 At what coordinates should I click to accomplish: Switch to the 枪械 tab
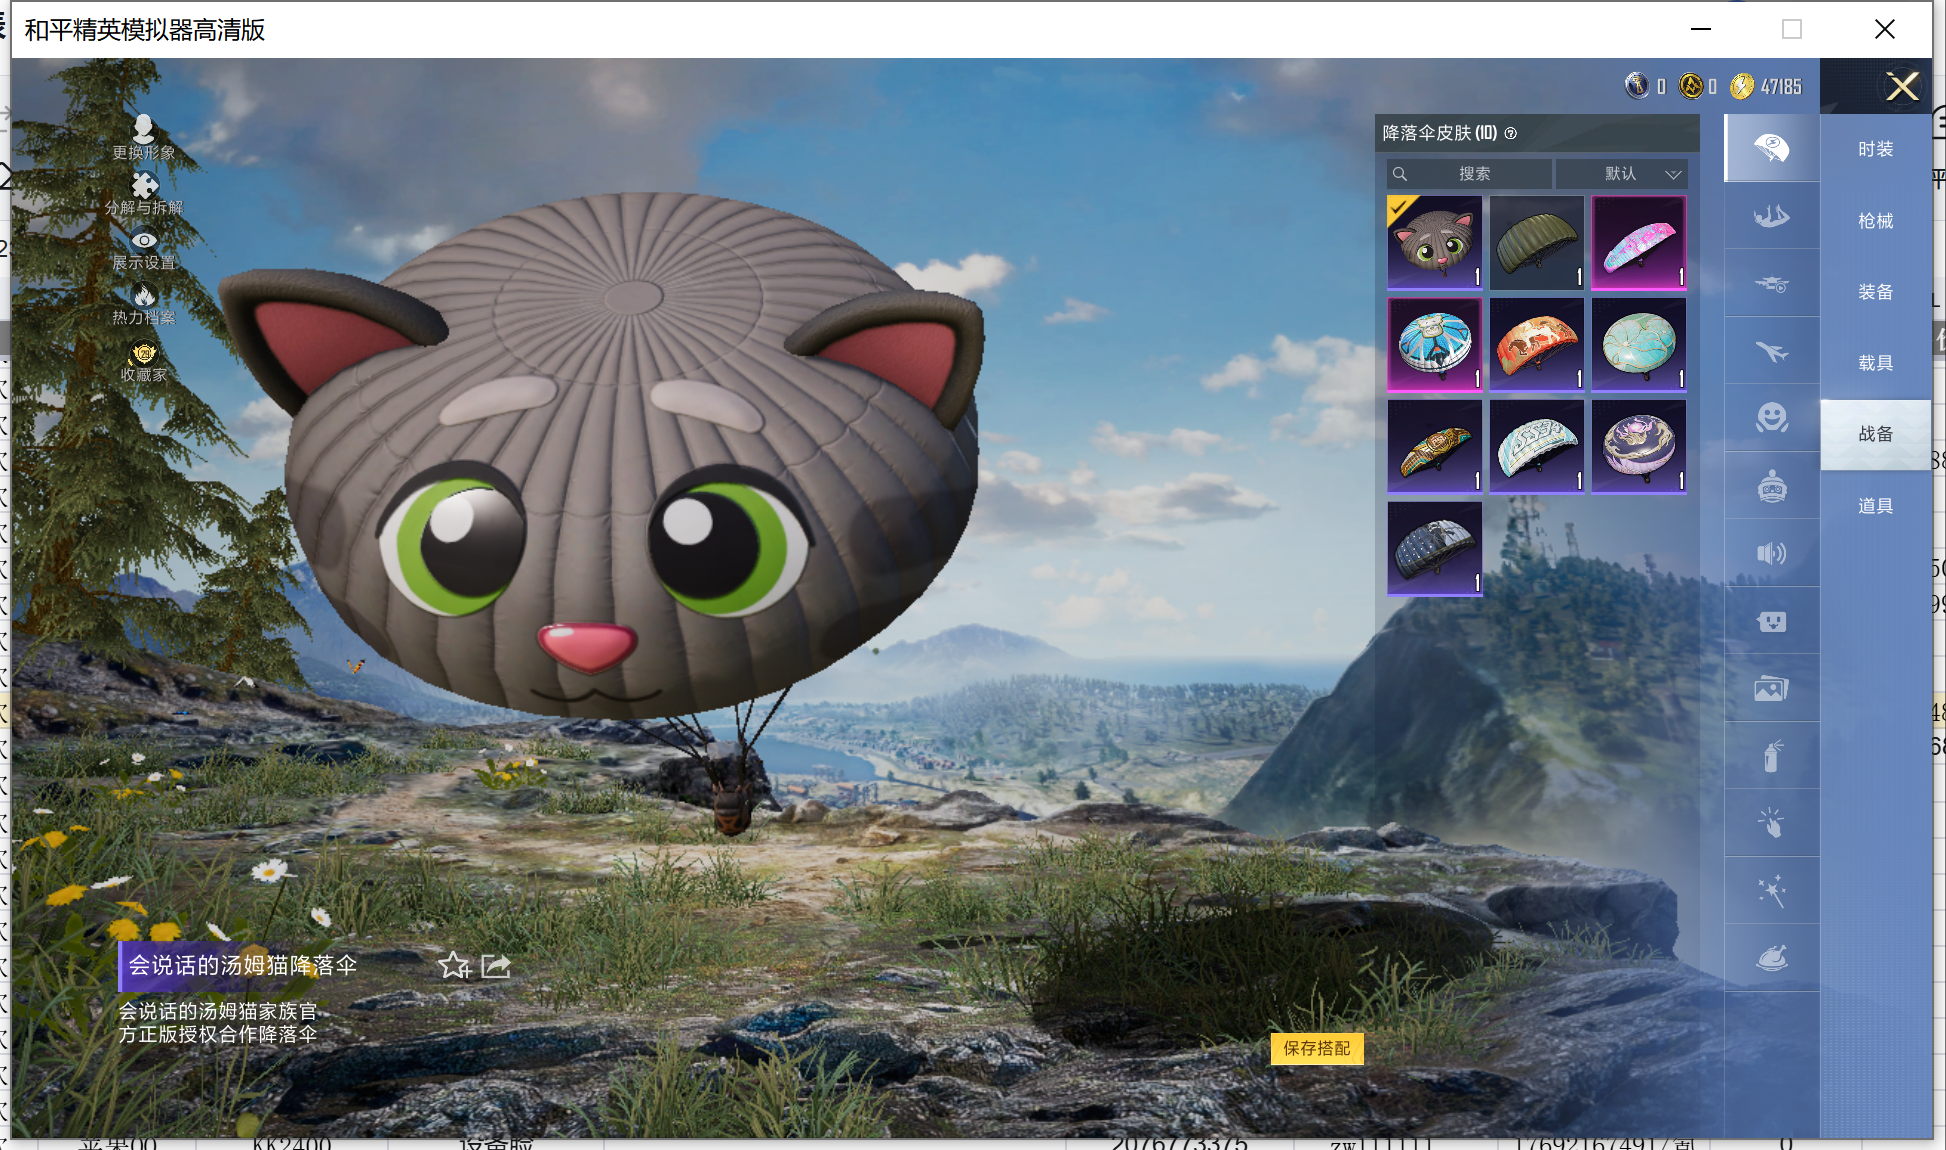point(1875,221)
